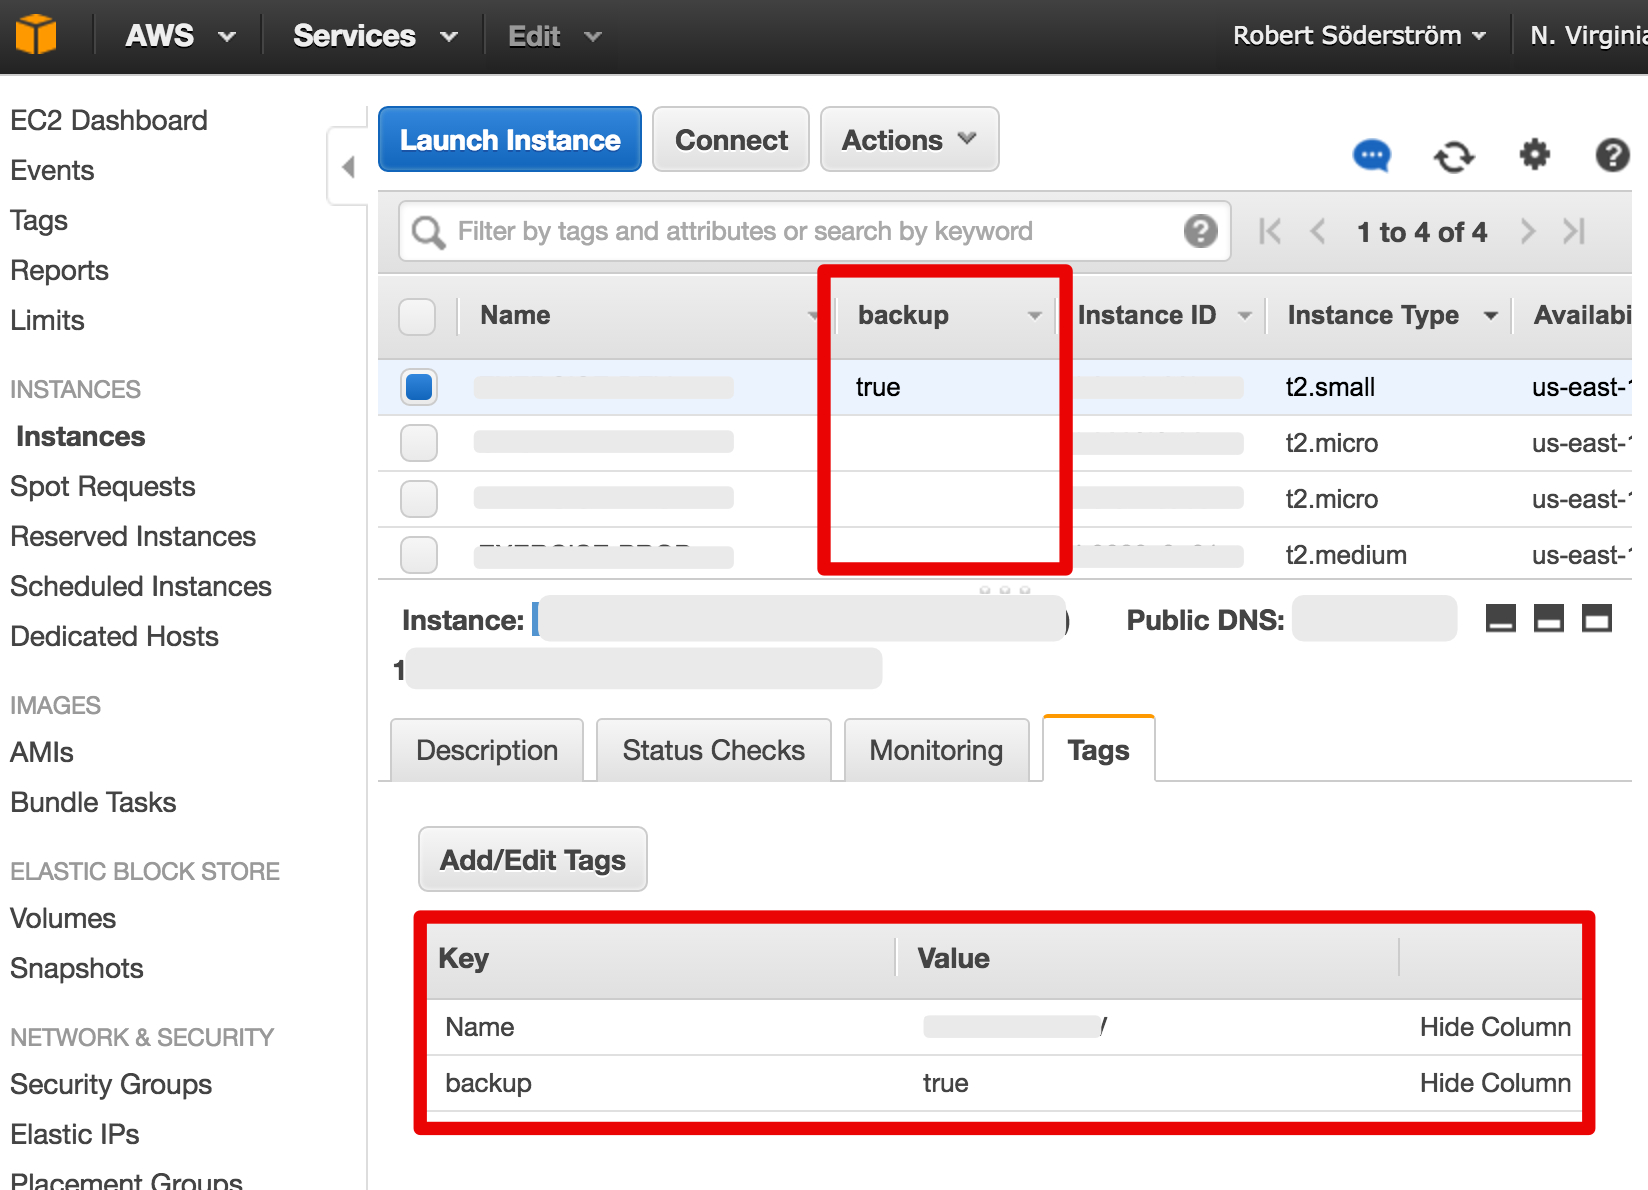1648x1190 pixels.
Task: Go to first page of results
Action: coord(1270,232)
